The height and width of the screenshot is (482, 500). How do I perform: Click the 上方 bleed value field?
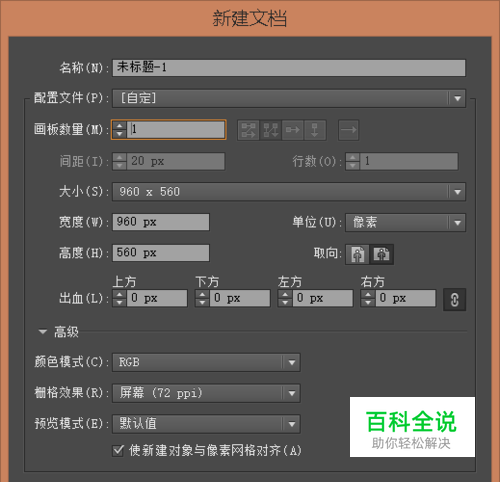pyautogui.click(x=157, y=298)
